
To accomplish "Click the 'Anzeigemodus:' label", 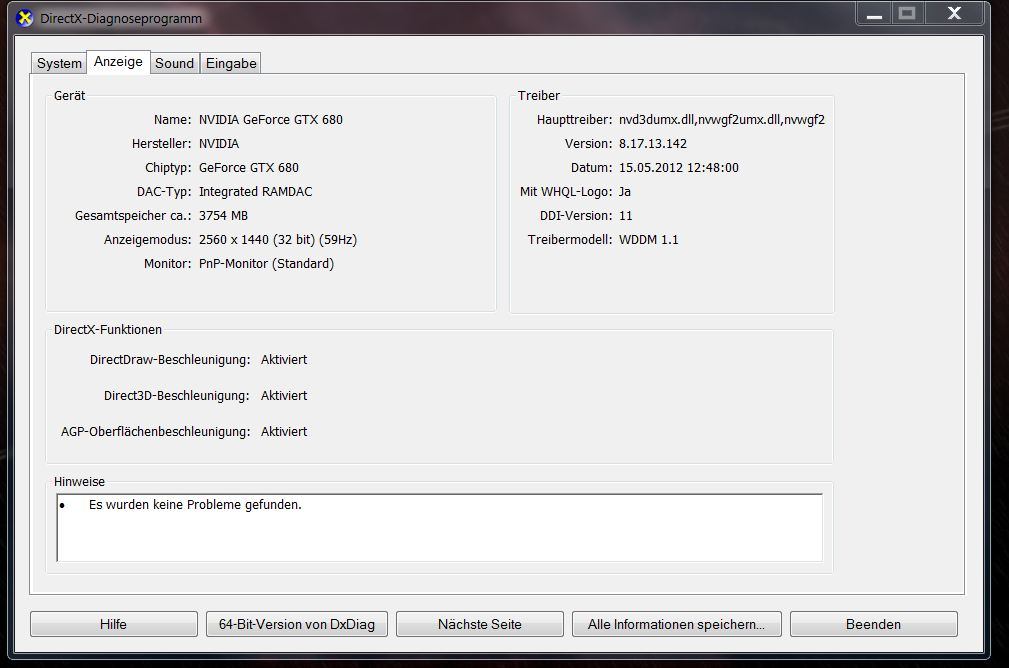I will point(147,239).
